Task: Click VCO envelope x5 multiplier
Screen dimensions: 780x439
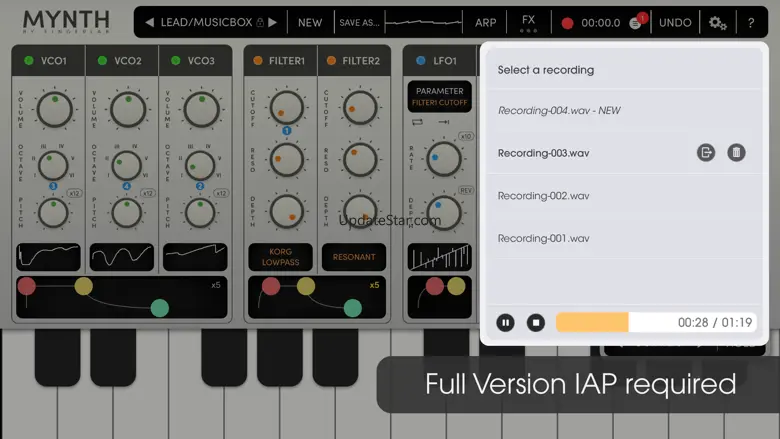Action: click(x=215, y=285)
